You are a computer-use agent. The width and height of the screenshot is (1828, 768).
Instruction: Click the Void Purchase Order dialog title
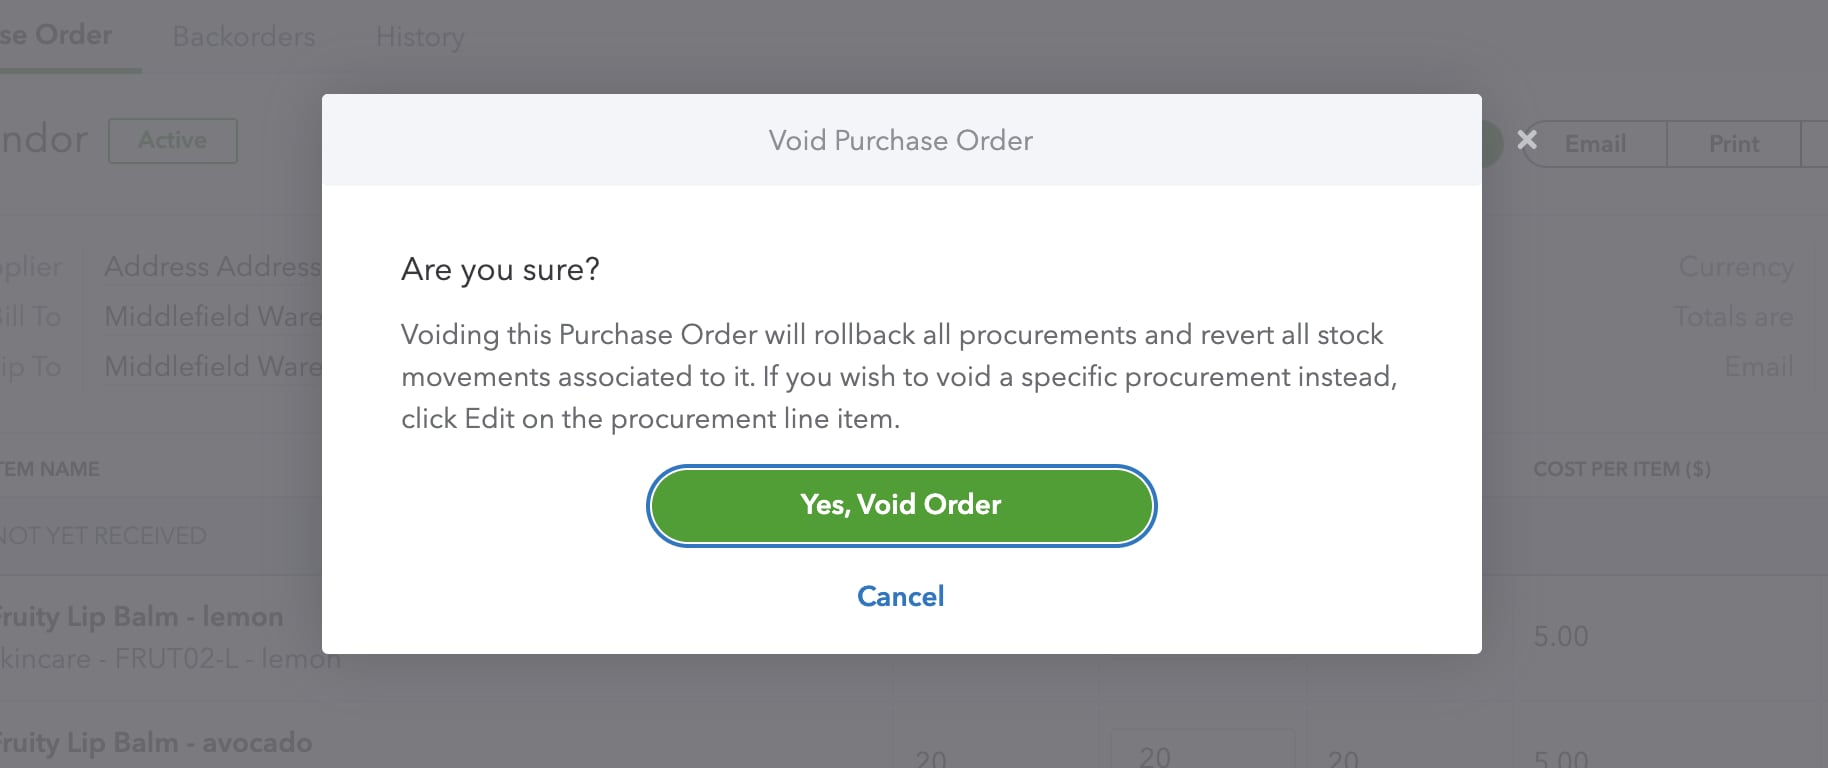900,140
